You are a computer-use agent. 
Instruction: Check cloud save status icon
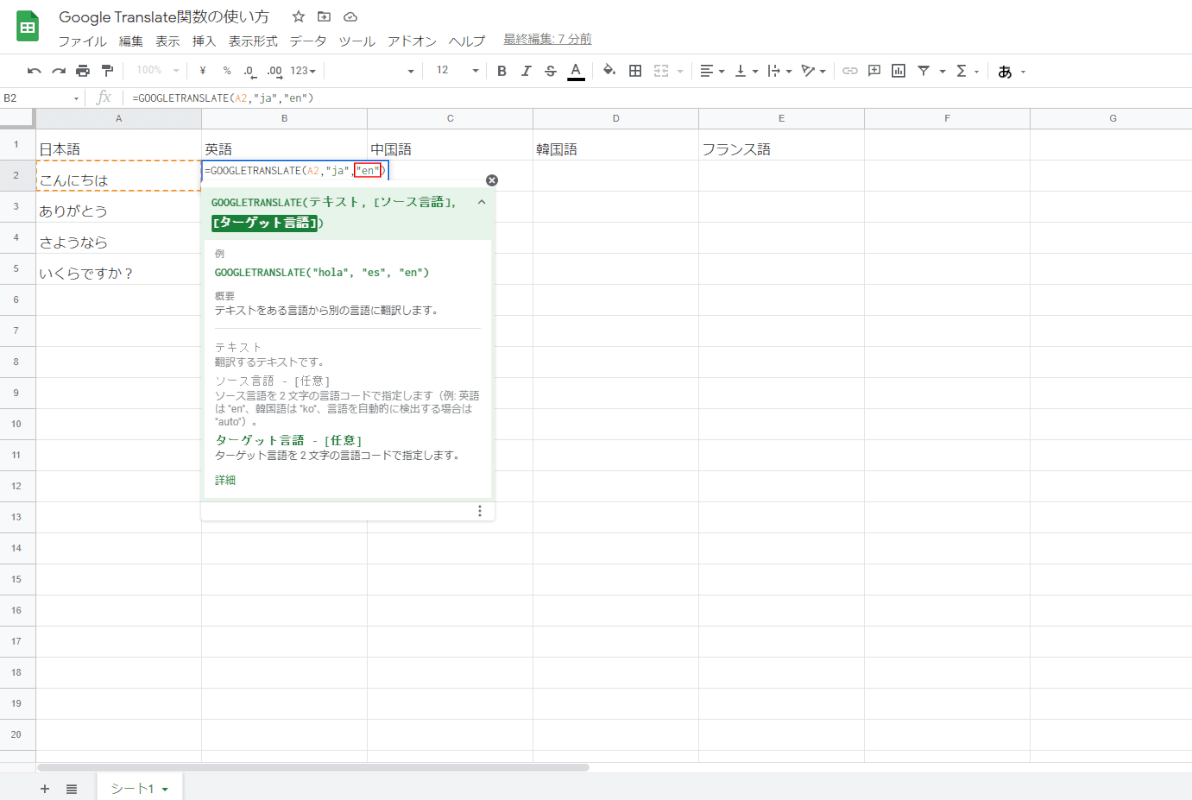350,17
